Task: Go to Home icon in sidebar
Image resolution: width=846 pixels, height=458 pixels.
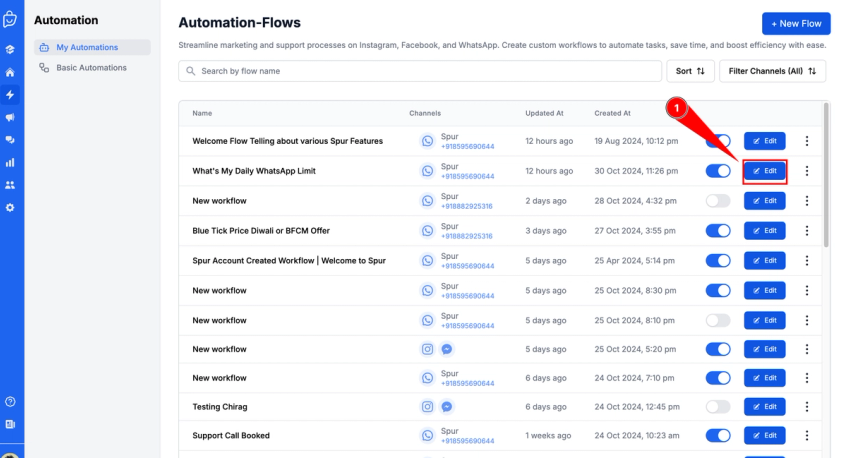Action: 10,72
